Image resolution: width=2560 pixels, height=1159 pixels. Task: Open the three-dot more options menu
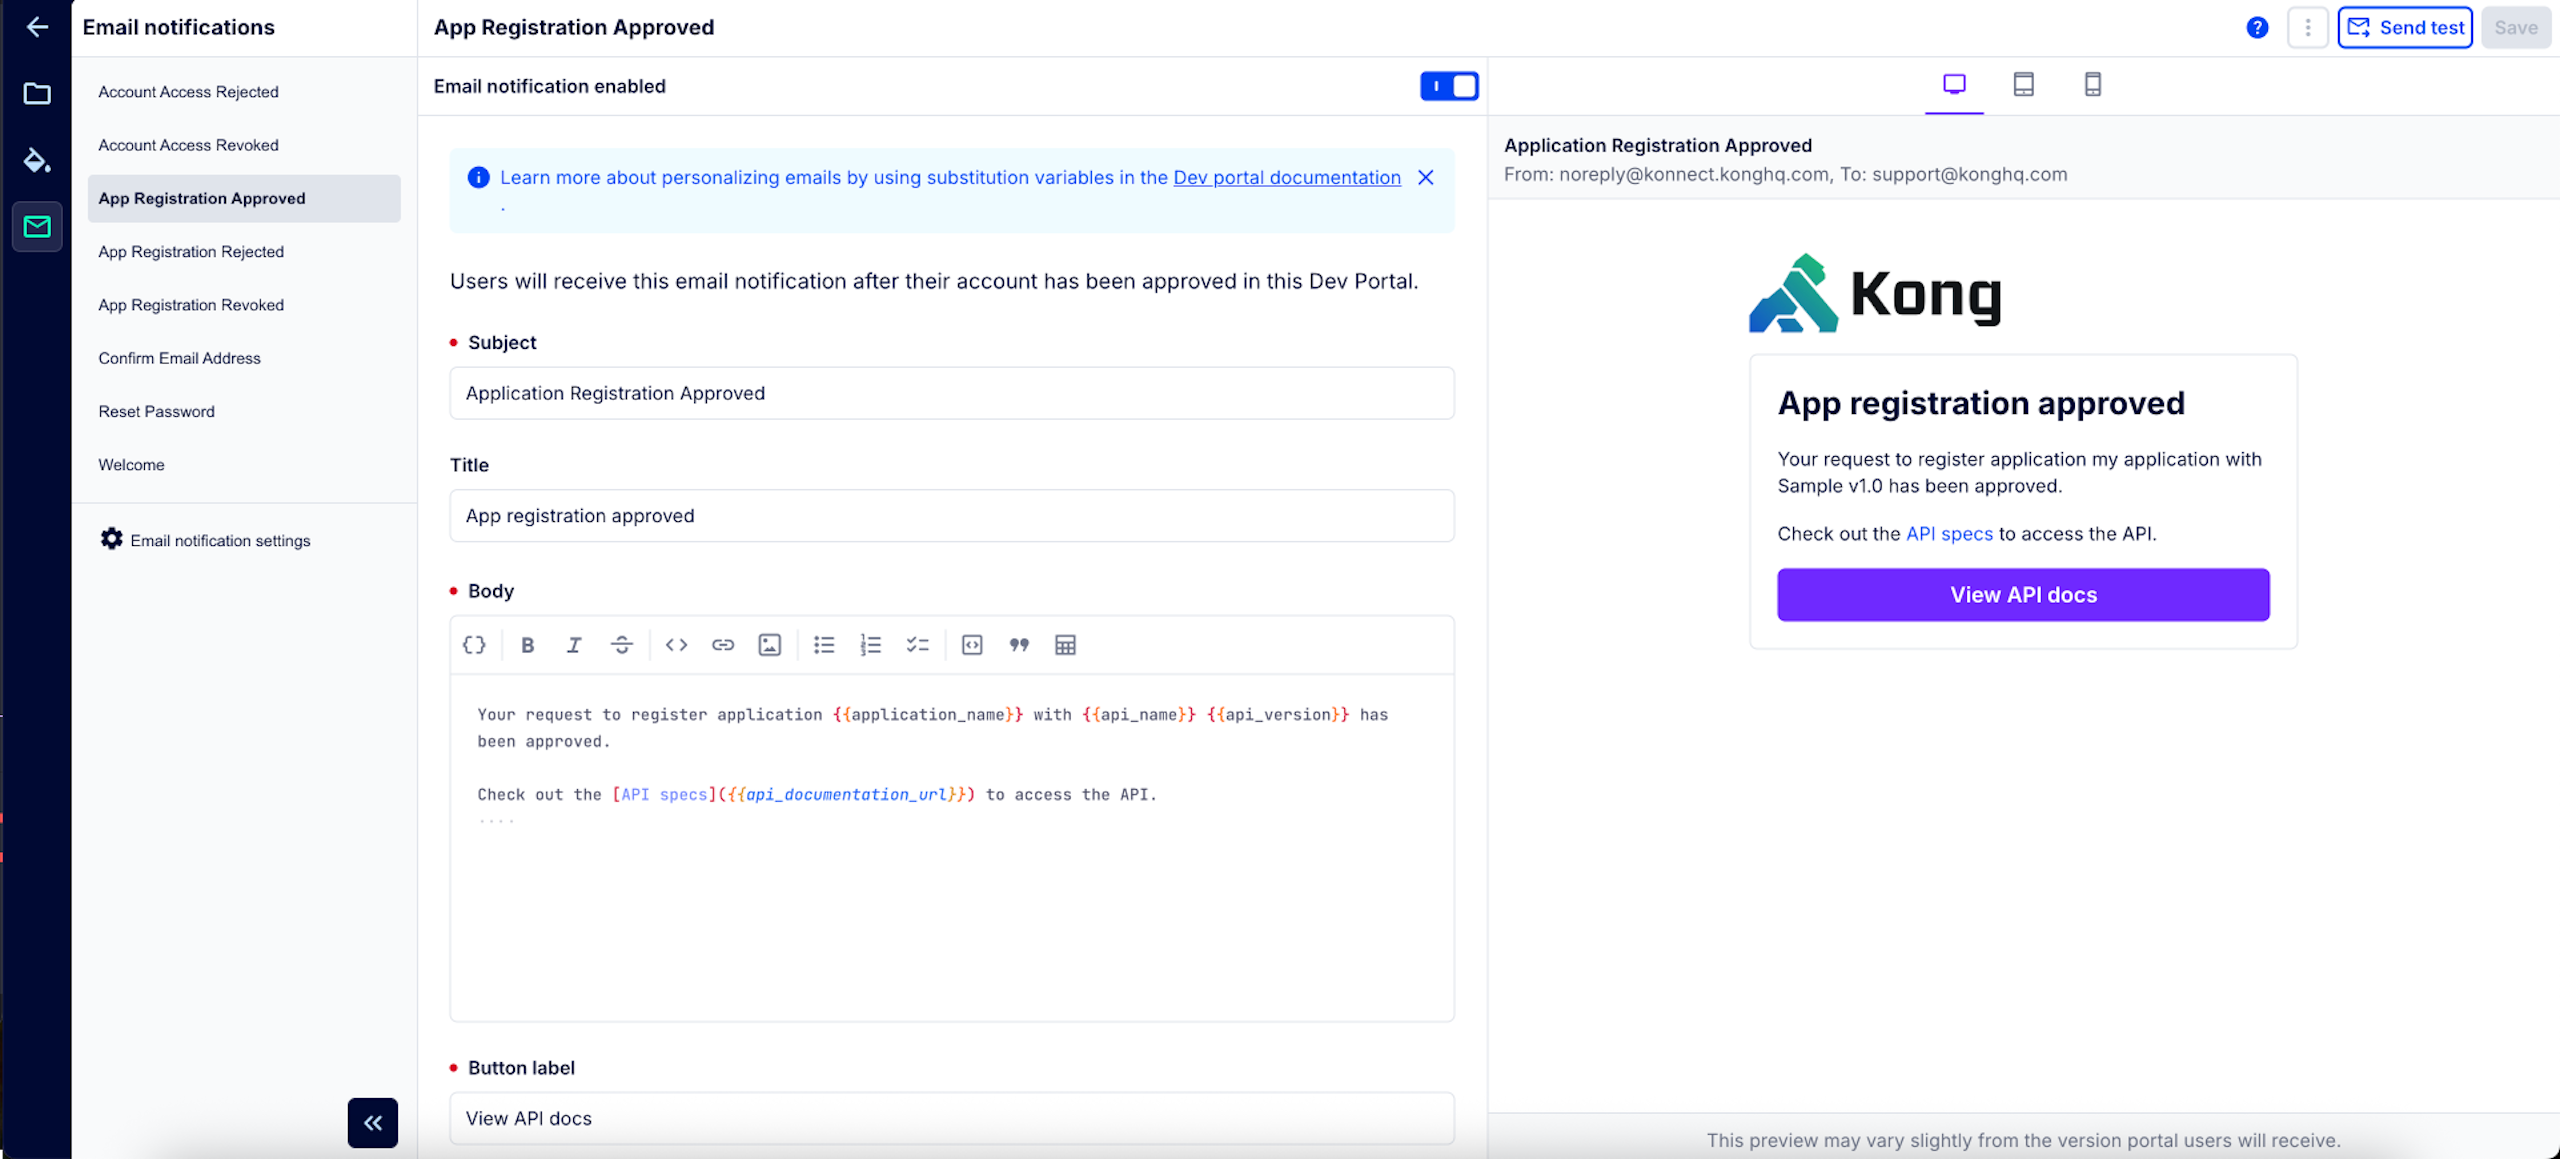2307,28
